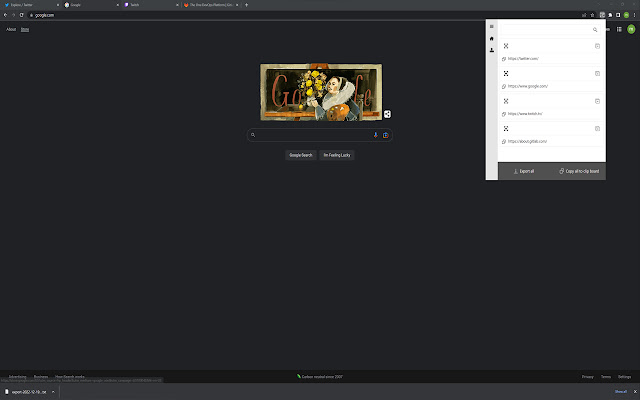Select the https://twitter.com/ URL text
640x400 pixels.
(523, 59)
